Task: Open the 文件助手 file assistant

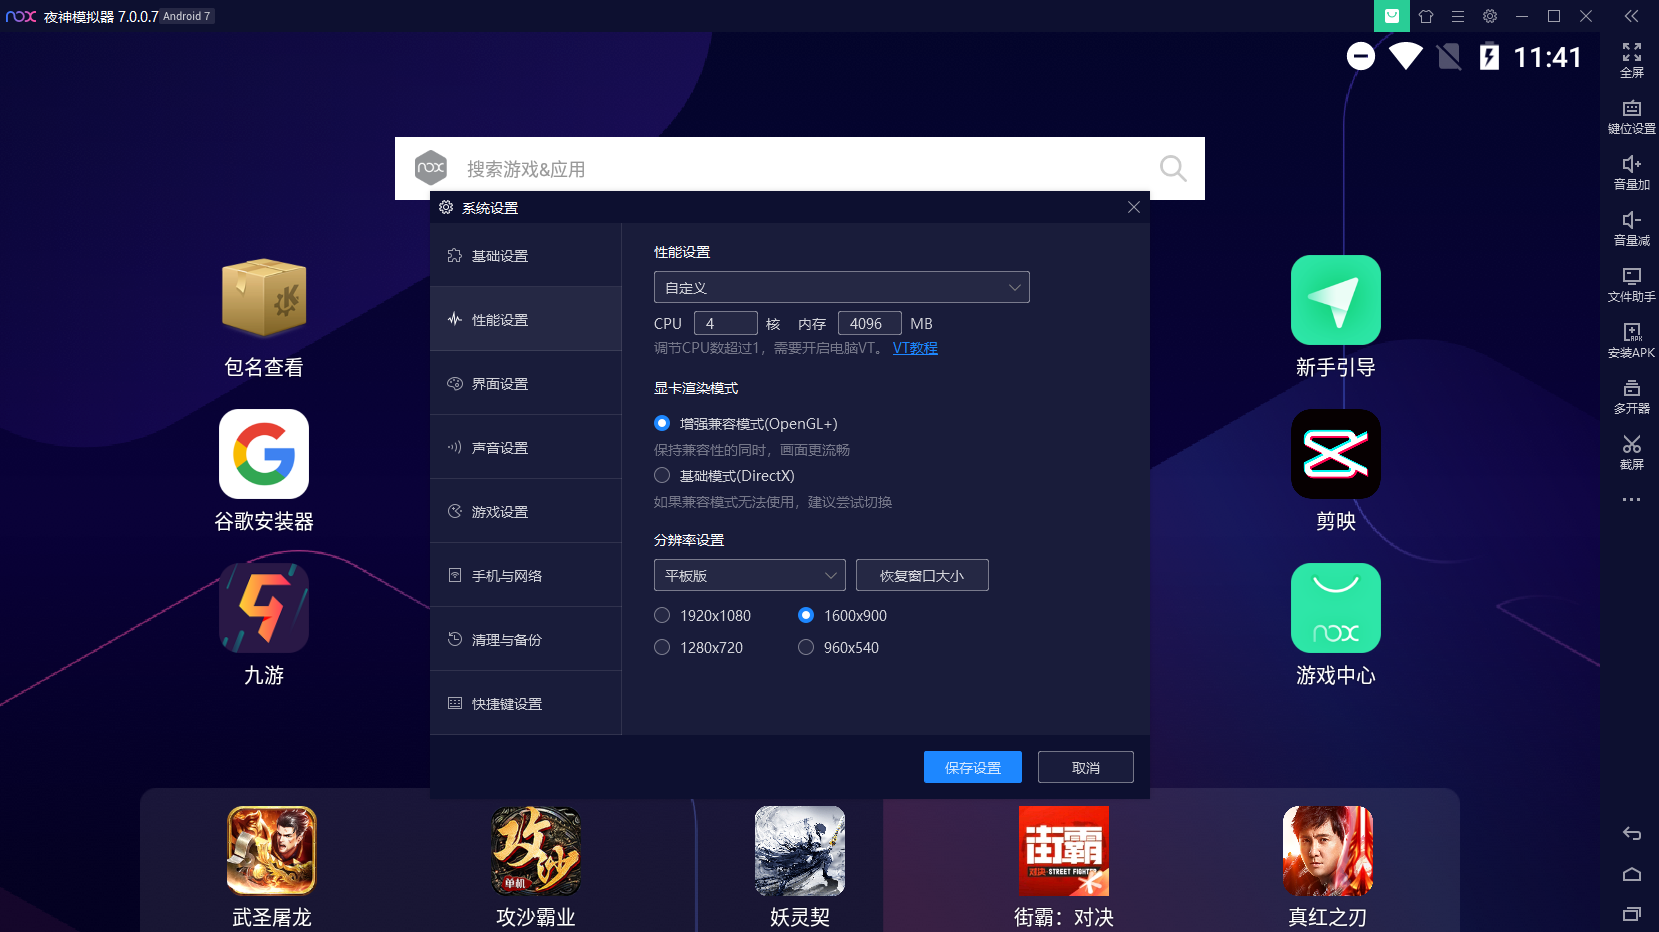Action: tap(1631, 285)
